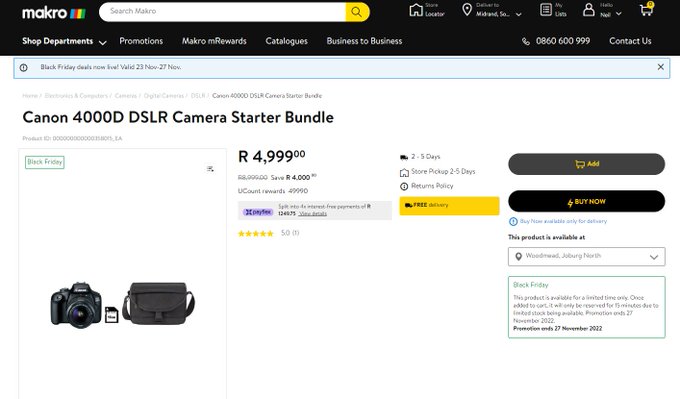This screenshot has width=680, height=399.
Task: Open Payflex View details link
Action: click(313, 214)
